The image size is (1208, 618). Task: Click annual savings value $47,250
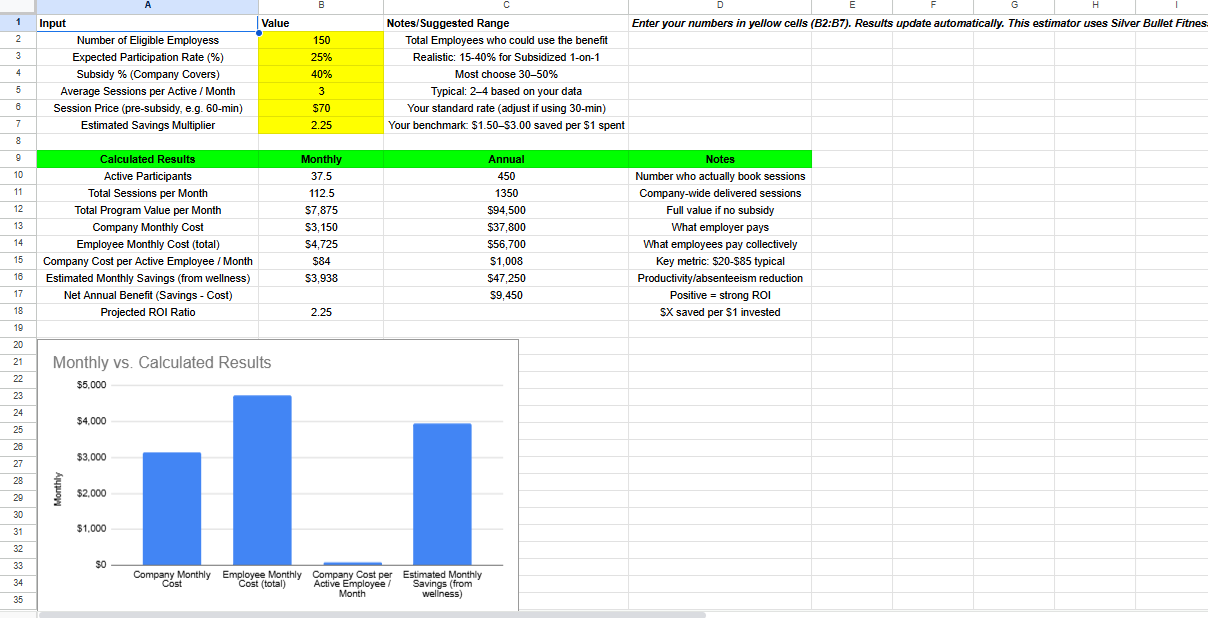506,278
